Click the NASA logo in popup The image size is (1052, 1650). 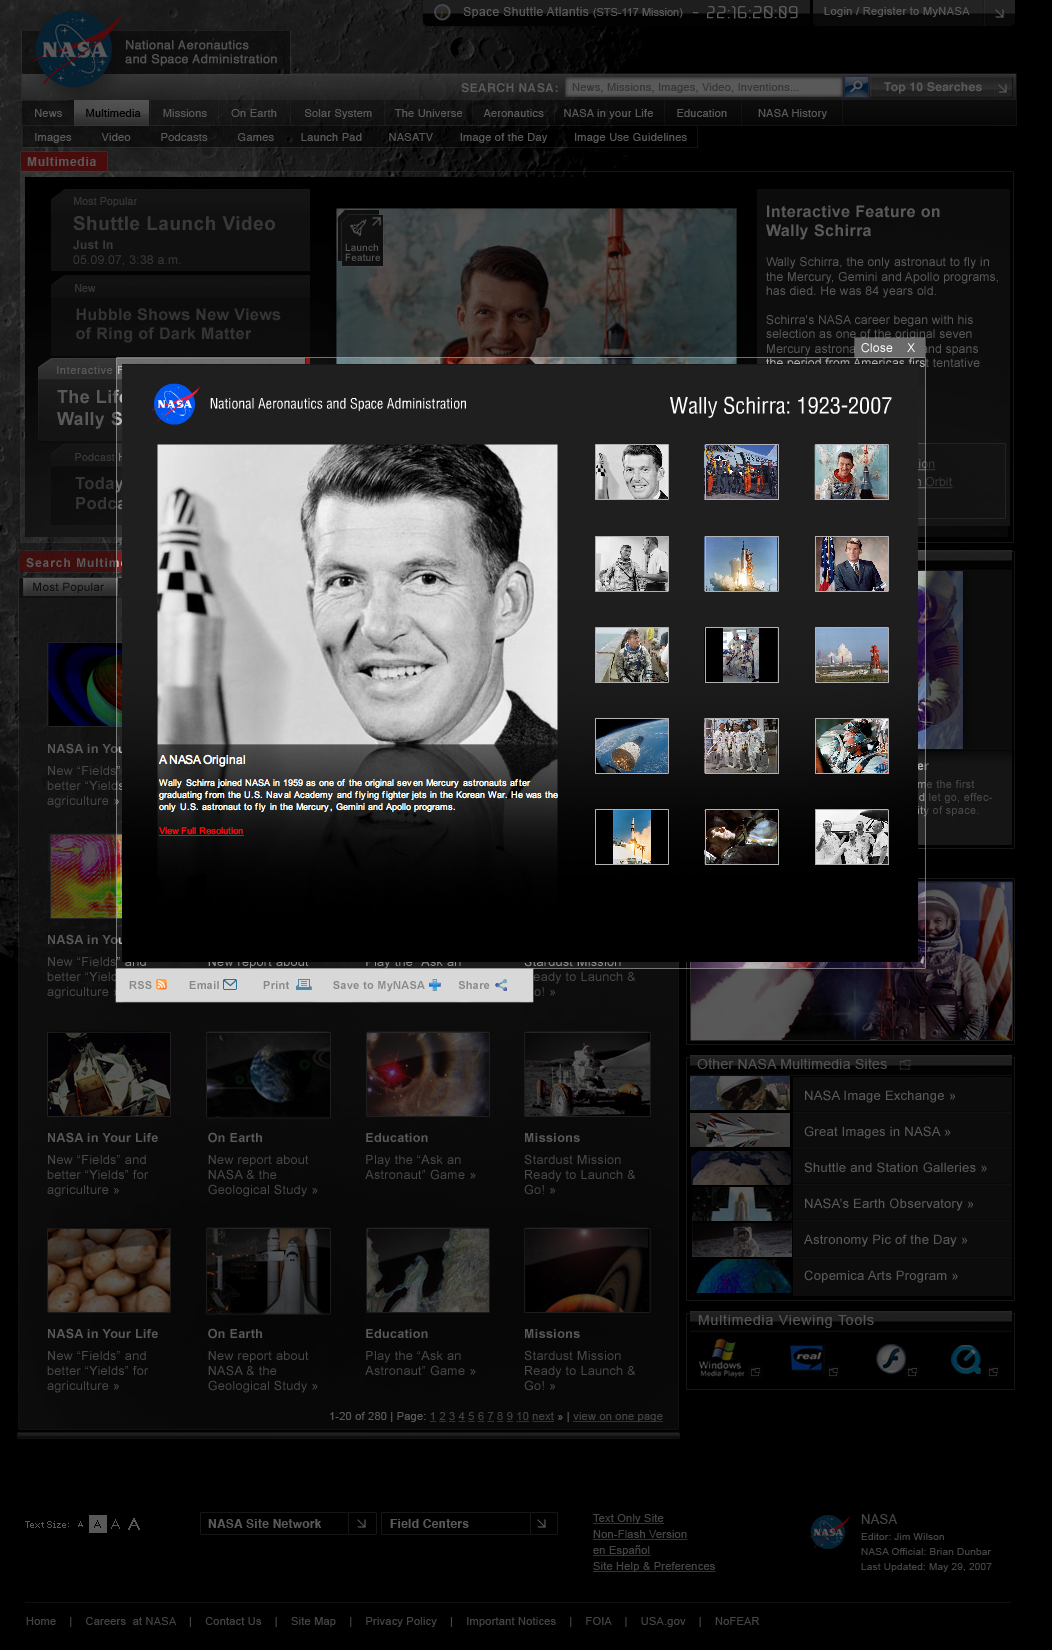point(175,404)
